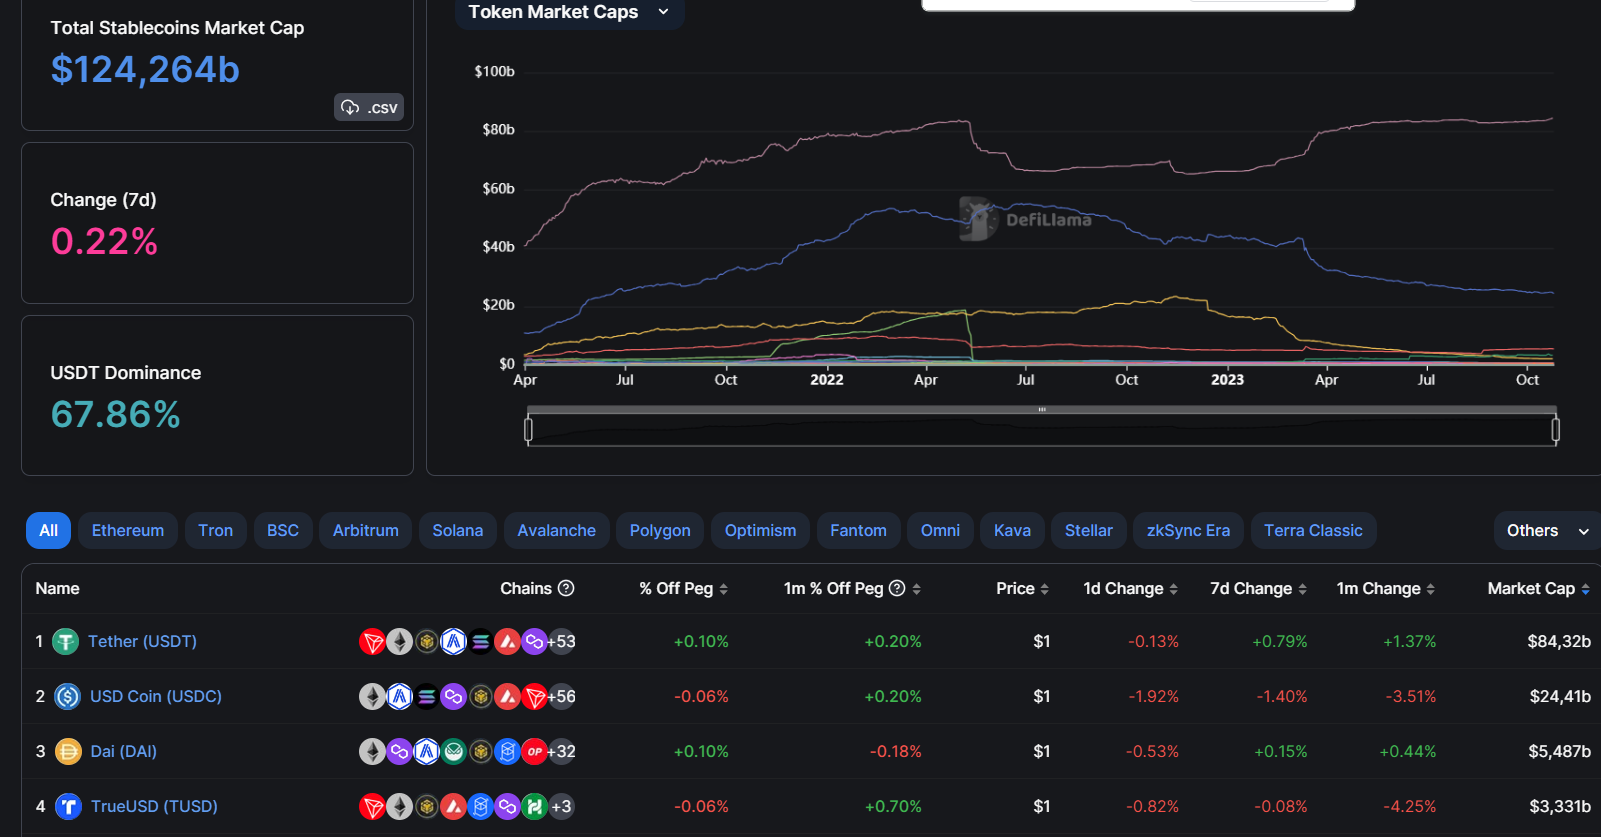Click the top grip bar of chart range slider

(1042, 409)
